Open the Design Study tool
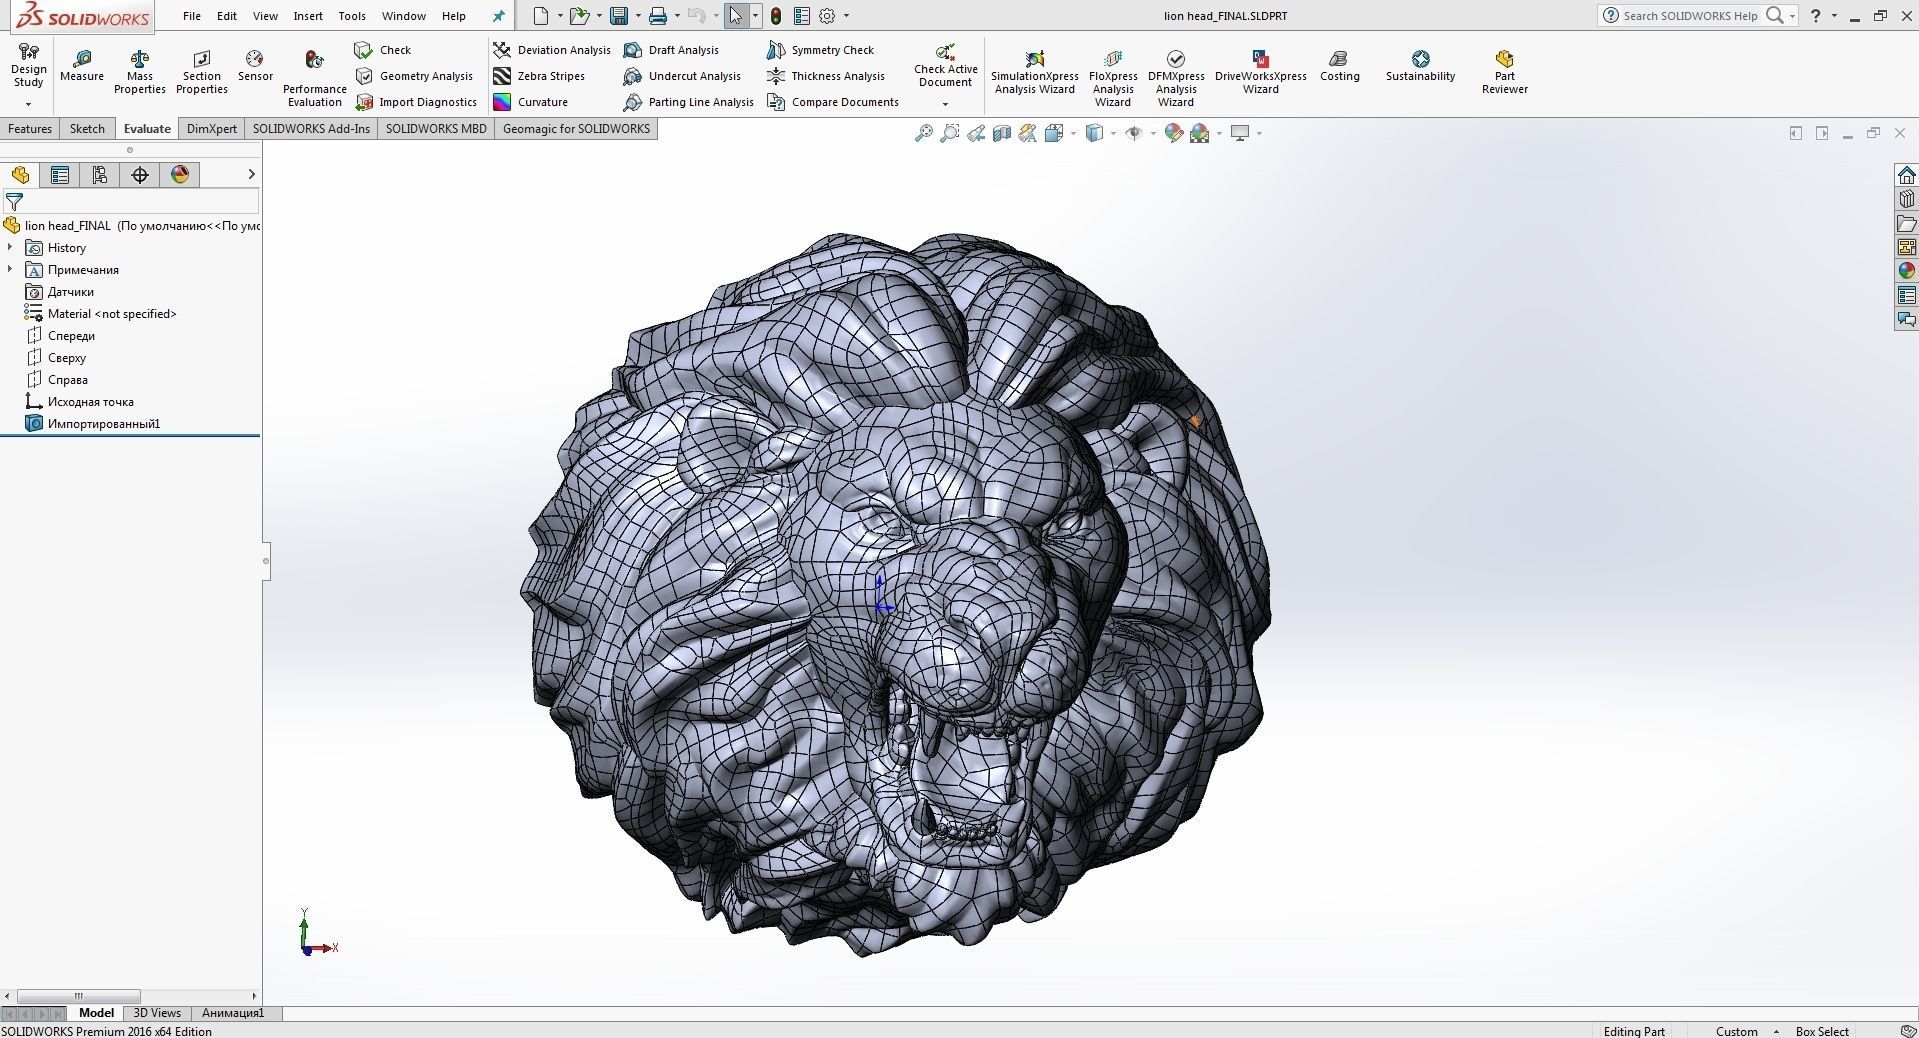The image size is (1919, 1038). pyautogui.click(x=28, y=66)
